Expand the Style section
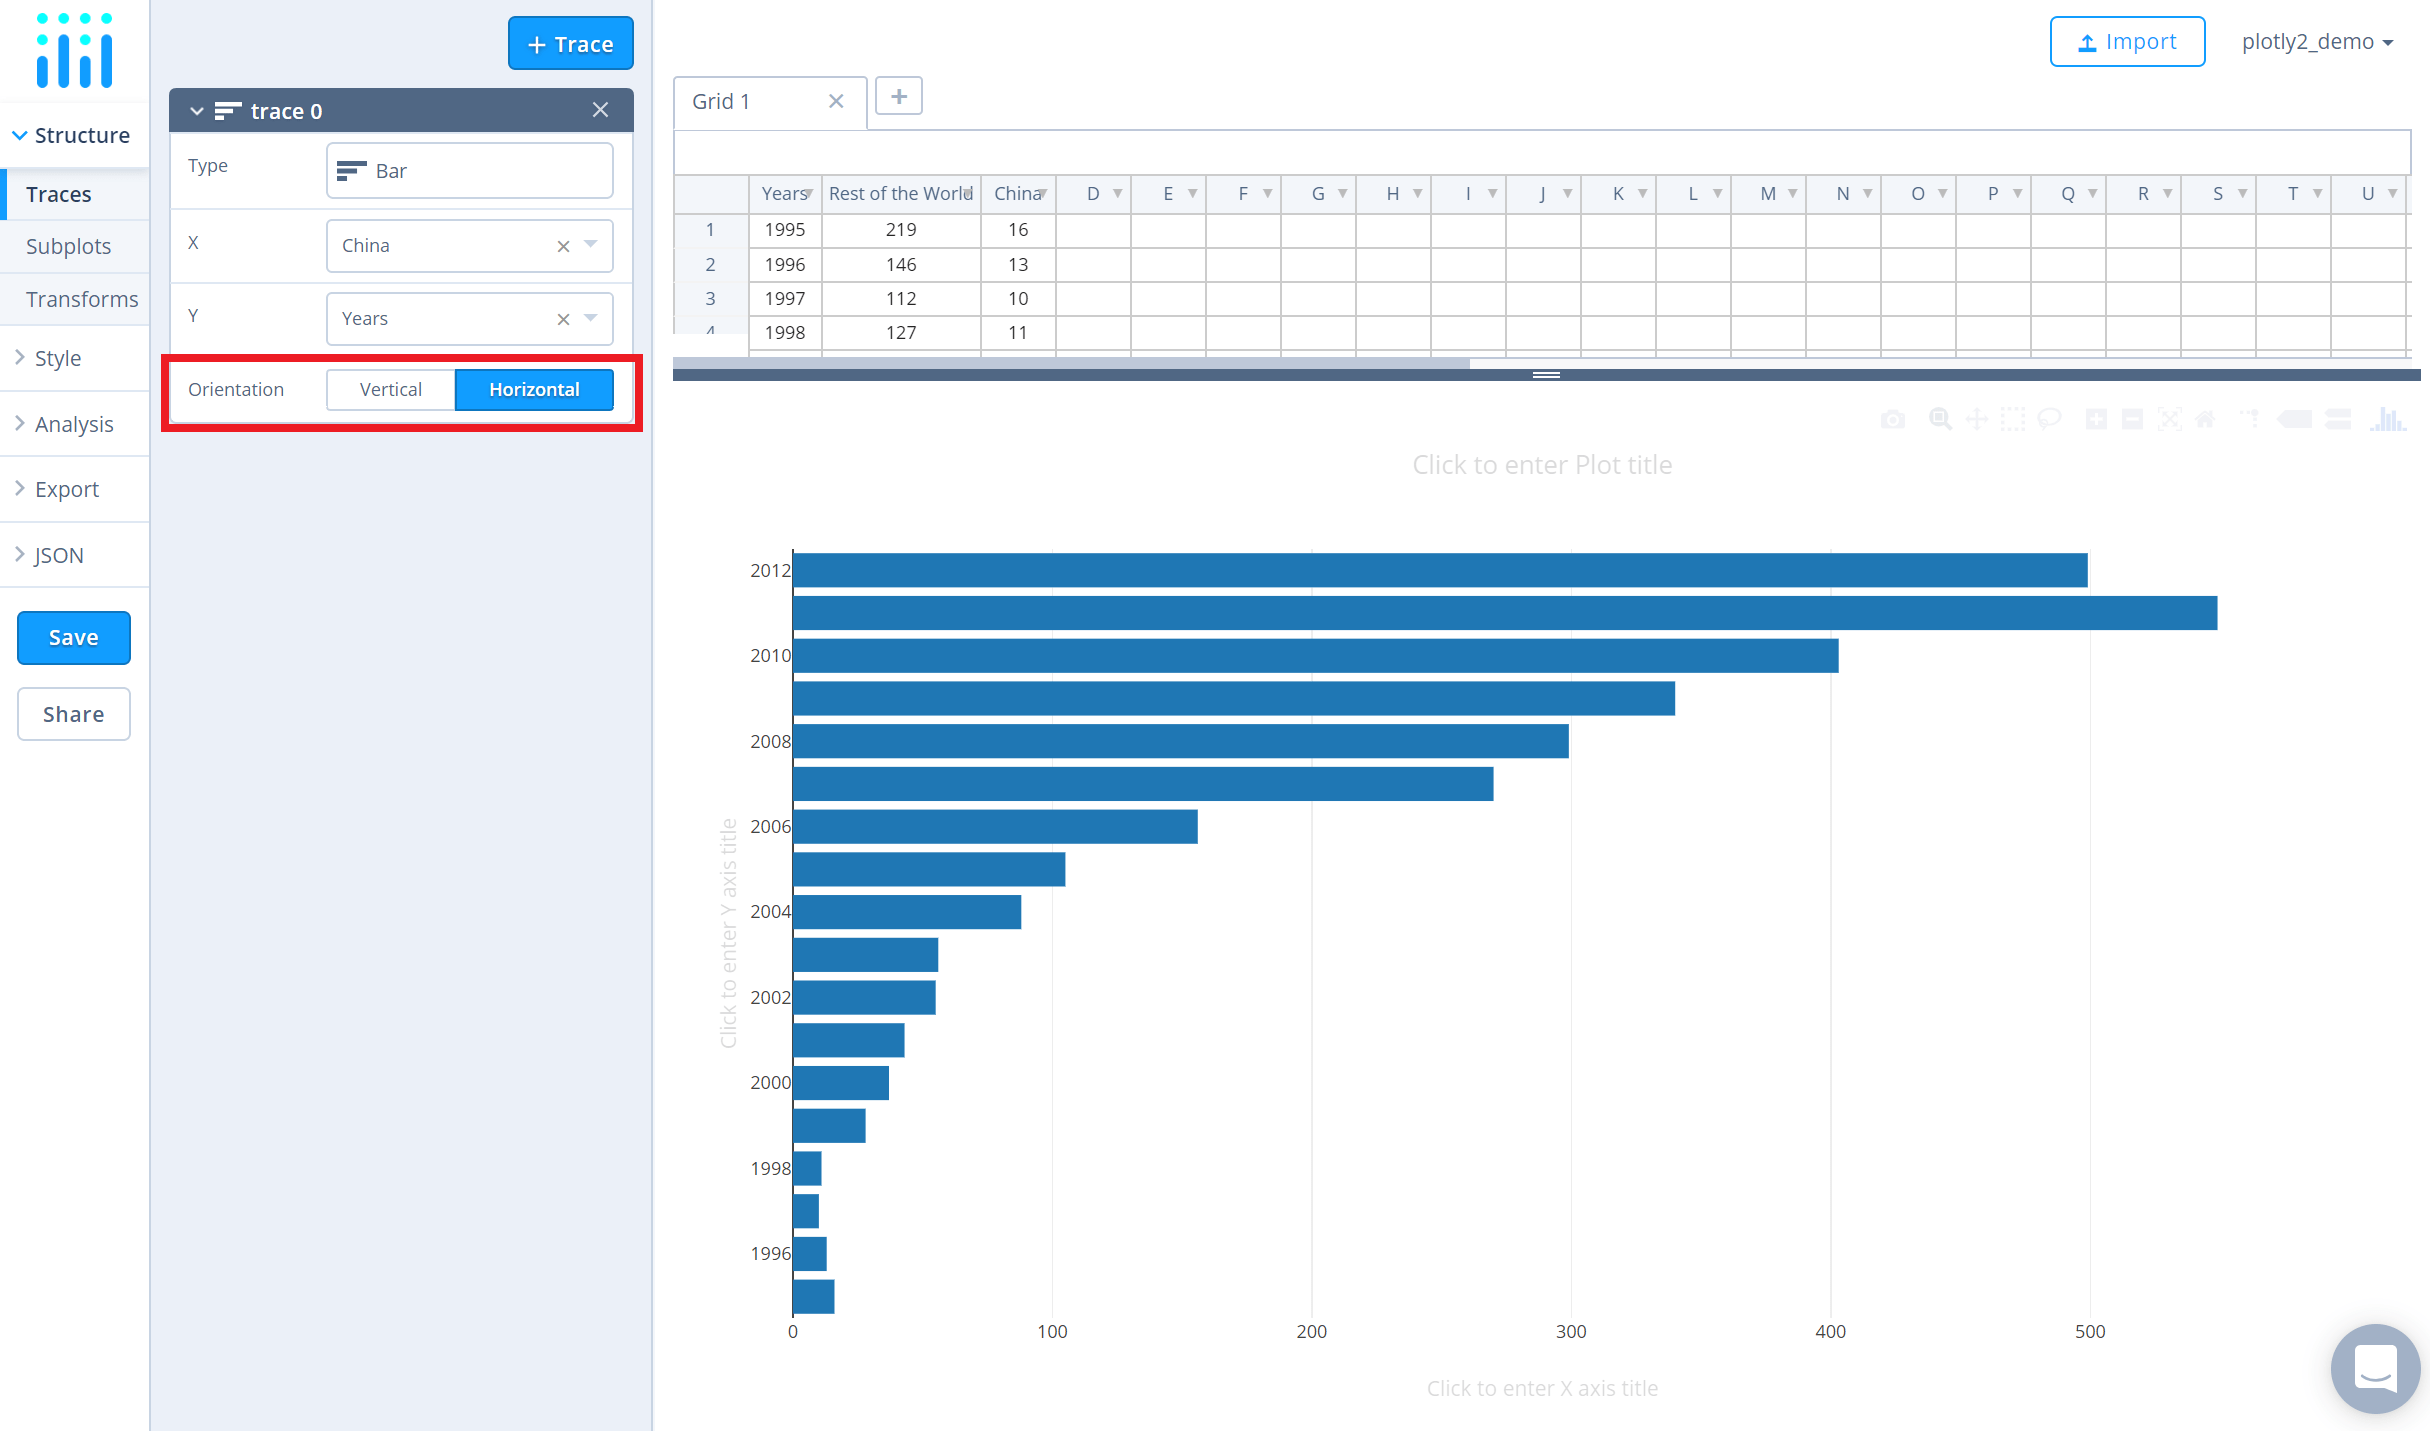The width and height of the screenshot is (2430, 1431). point(58,358)
